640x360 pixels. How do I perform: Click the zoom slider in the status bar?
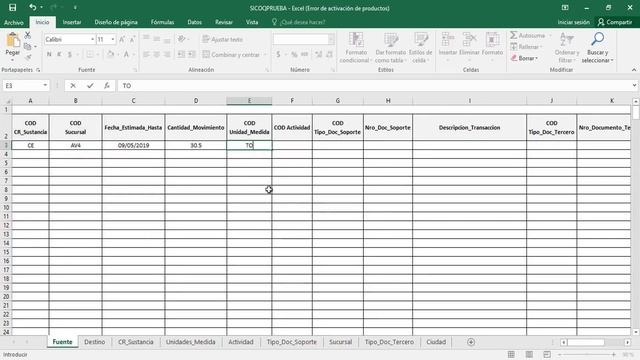coord(586,355)
